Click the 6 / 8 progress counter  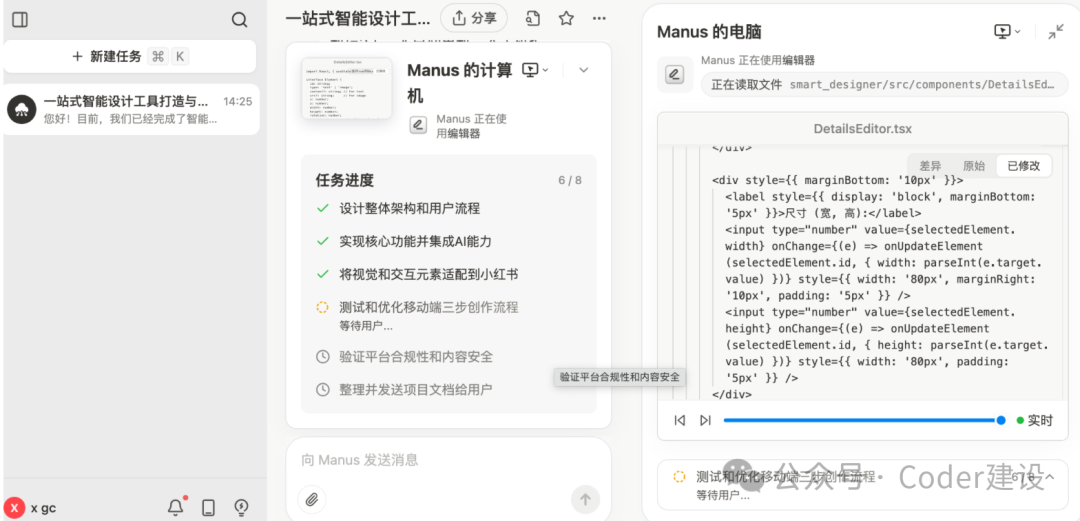[570, 181]
